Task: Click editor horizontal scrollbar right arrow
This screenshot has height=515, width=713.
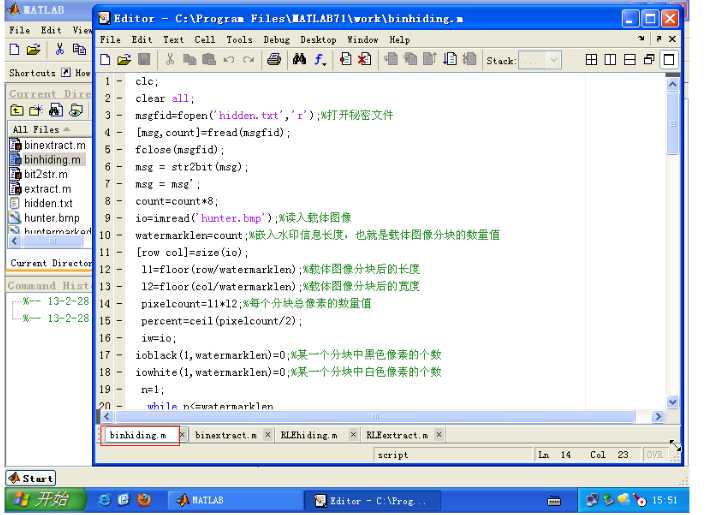Action: pyautogui.click(x=658, y=417)
